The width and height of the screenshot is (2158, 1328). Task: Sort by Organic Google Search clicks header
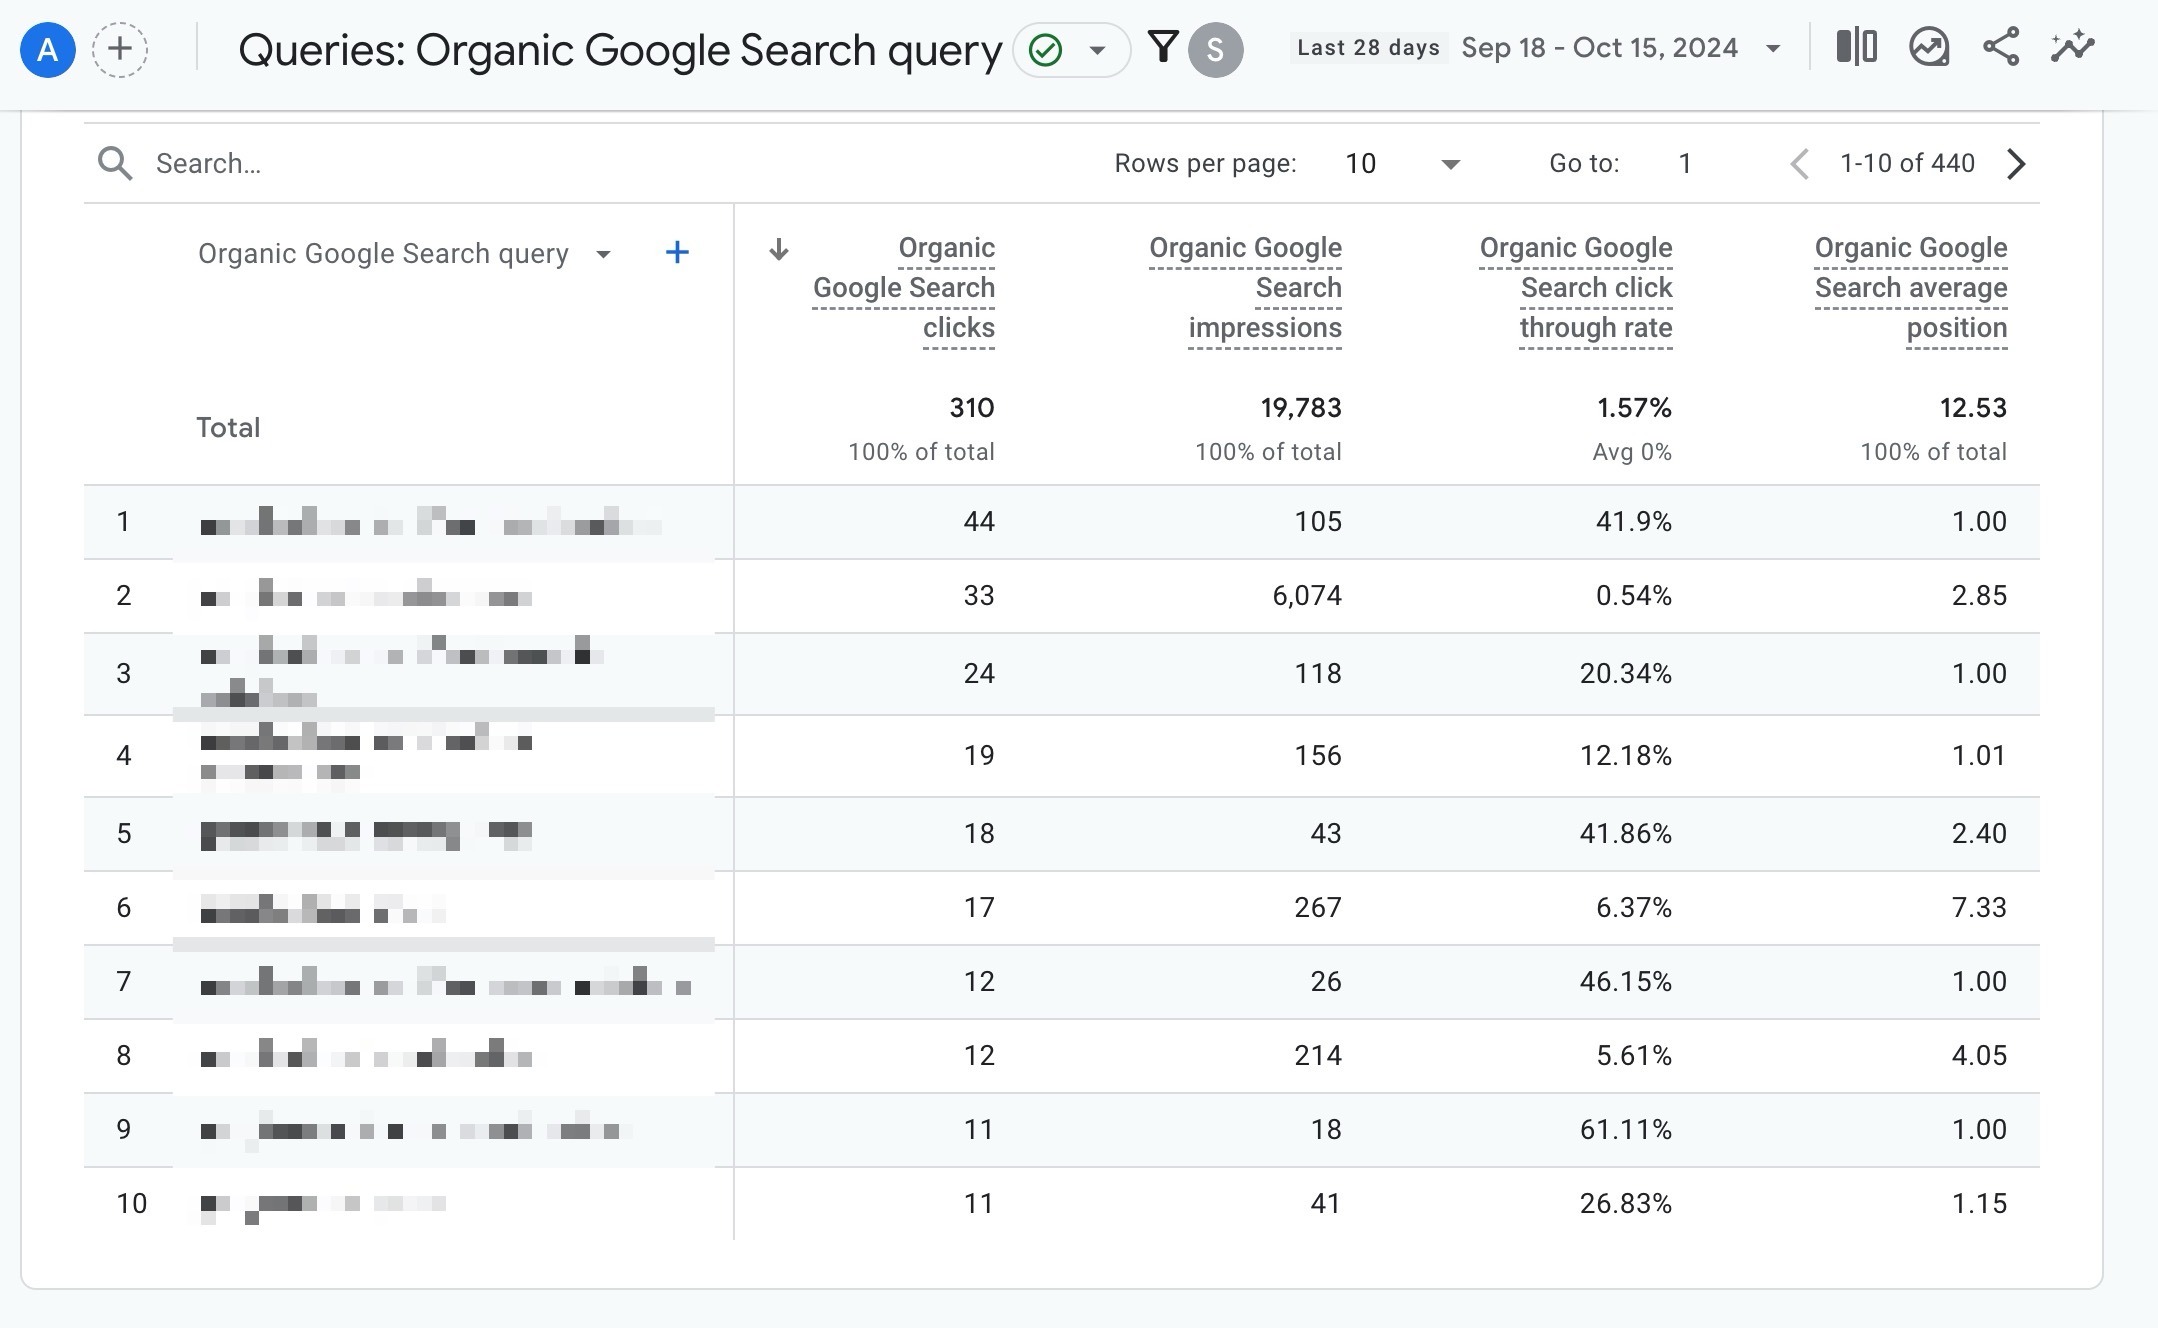click(904, 288)
